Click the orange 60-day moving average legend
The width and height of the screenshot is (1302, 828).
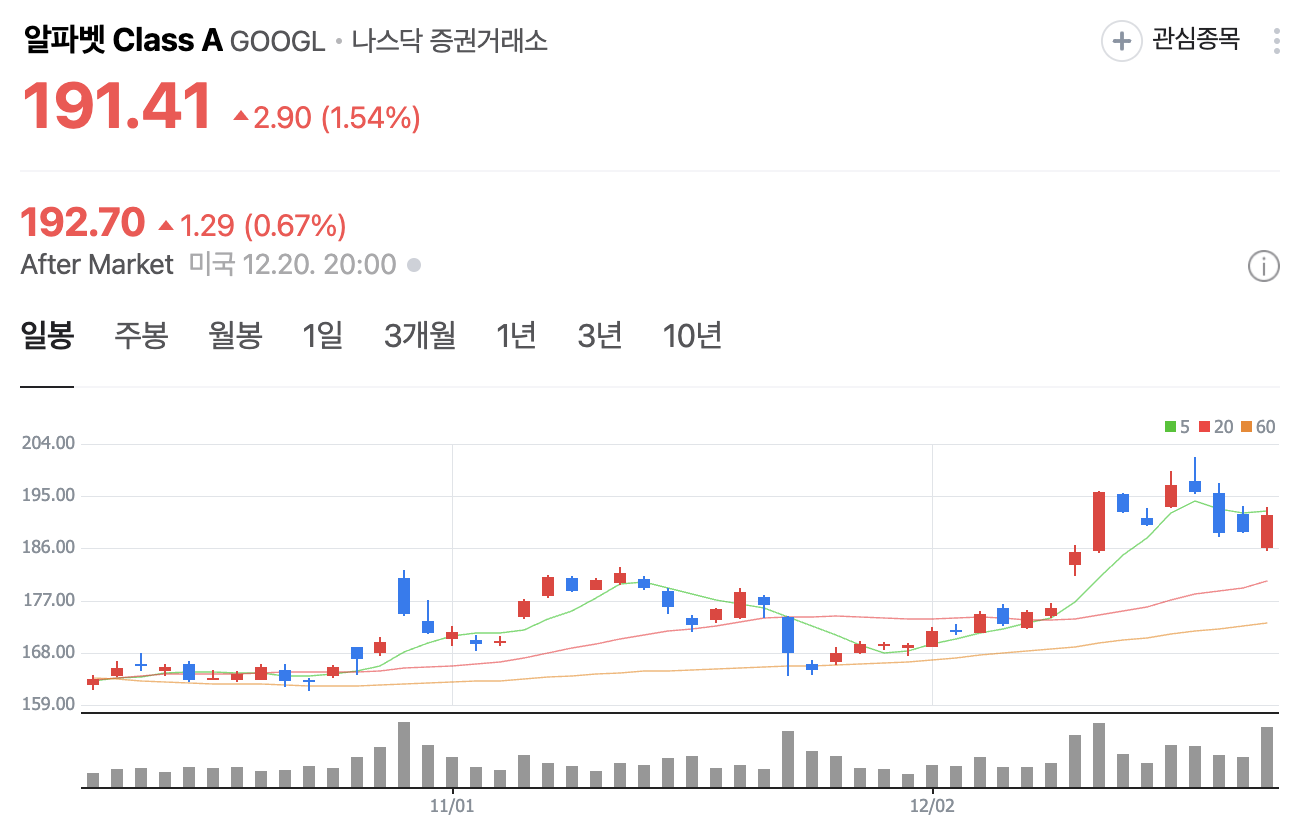tap(1258, 427)
